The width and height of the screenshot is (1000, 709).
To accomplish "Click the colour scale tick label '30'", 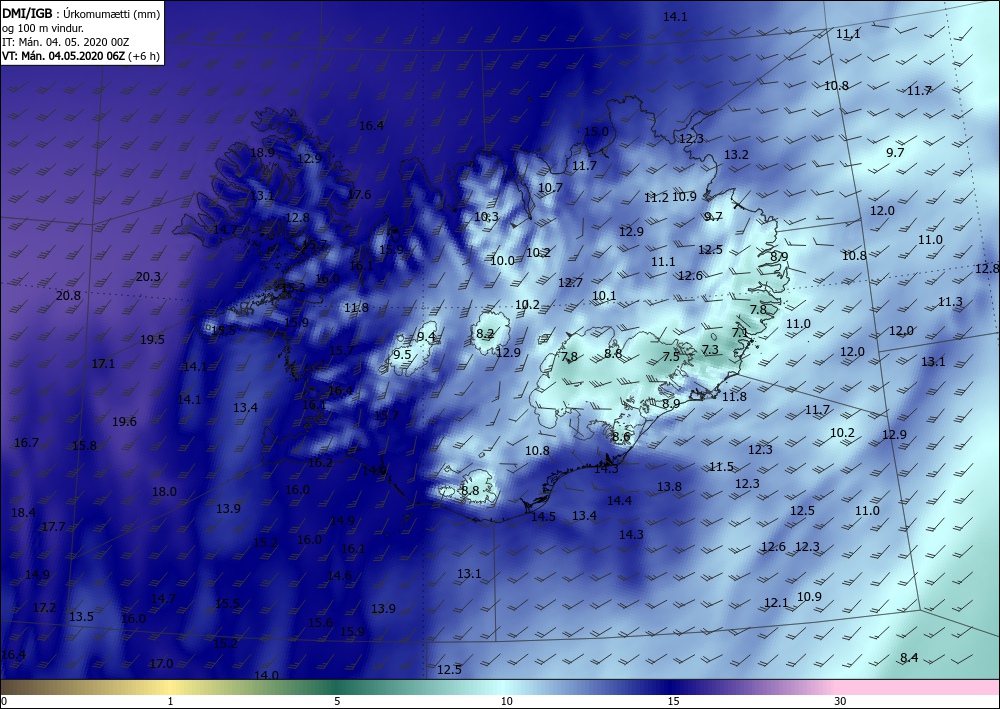I will 841,701.
